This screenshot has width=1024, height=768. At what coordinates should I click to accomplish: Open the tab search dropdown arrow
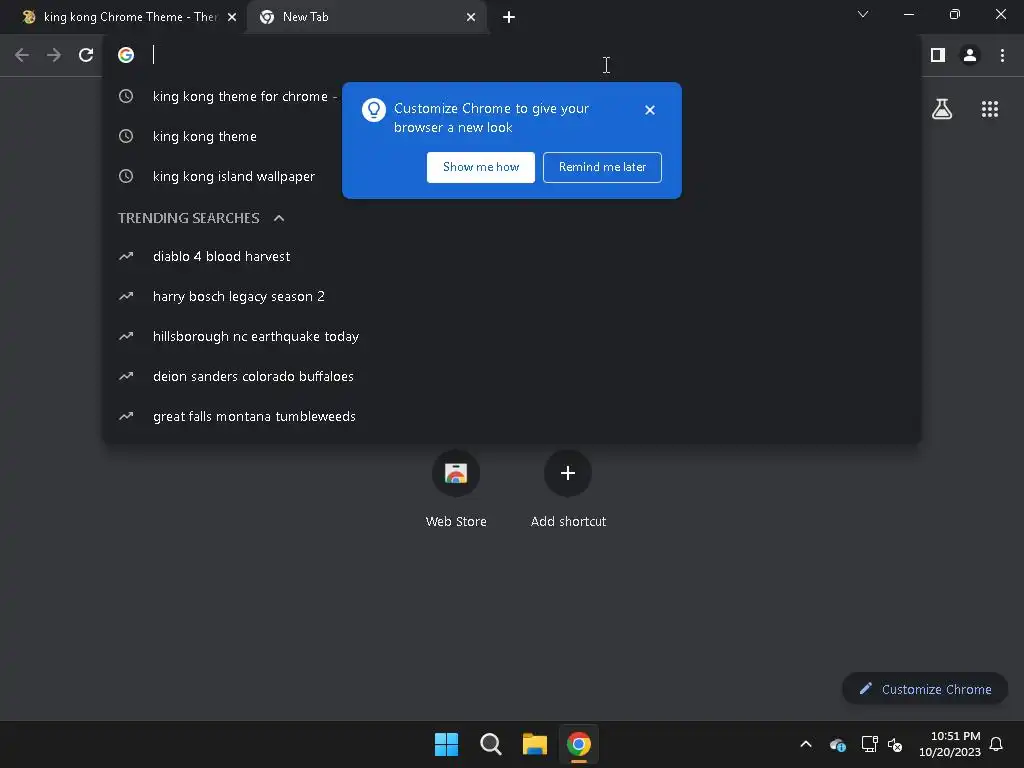863,14
